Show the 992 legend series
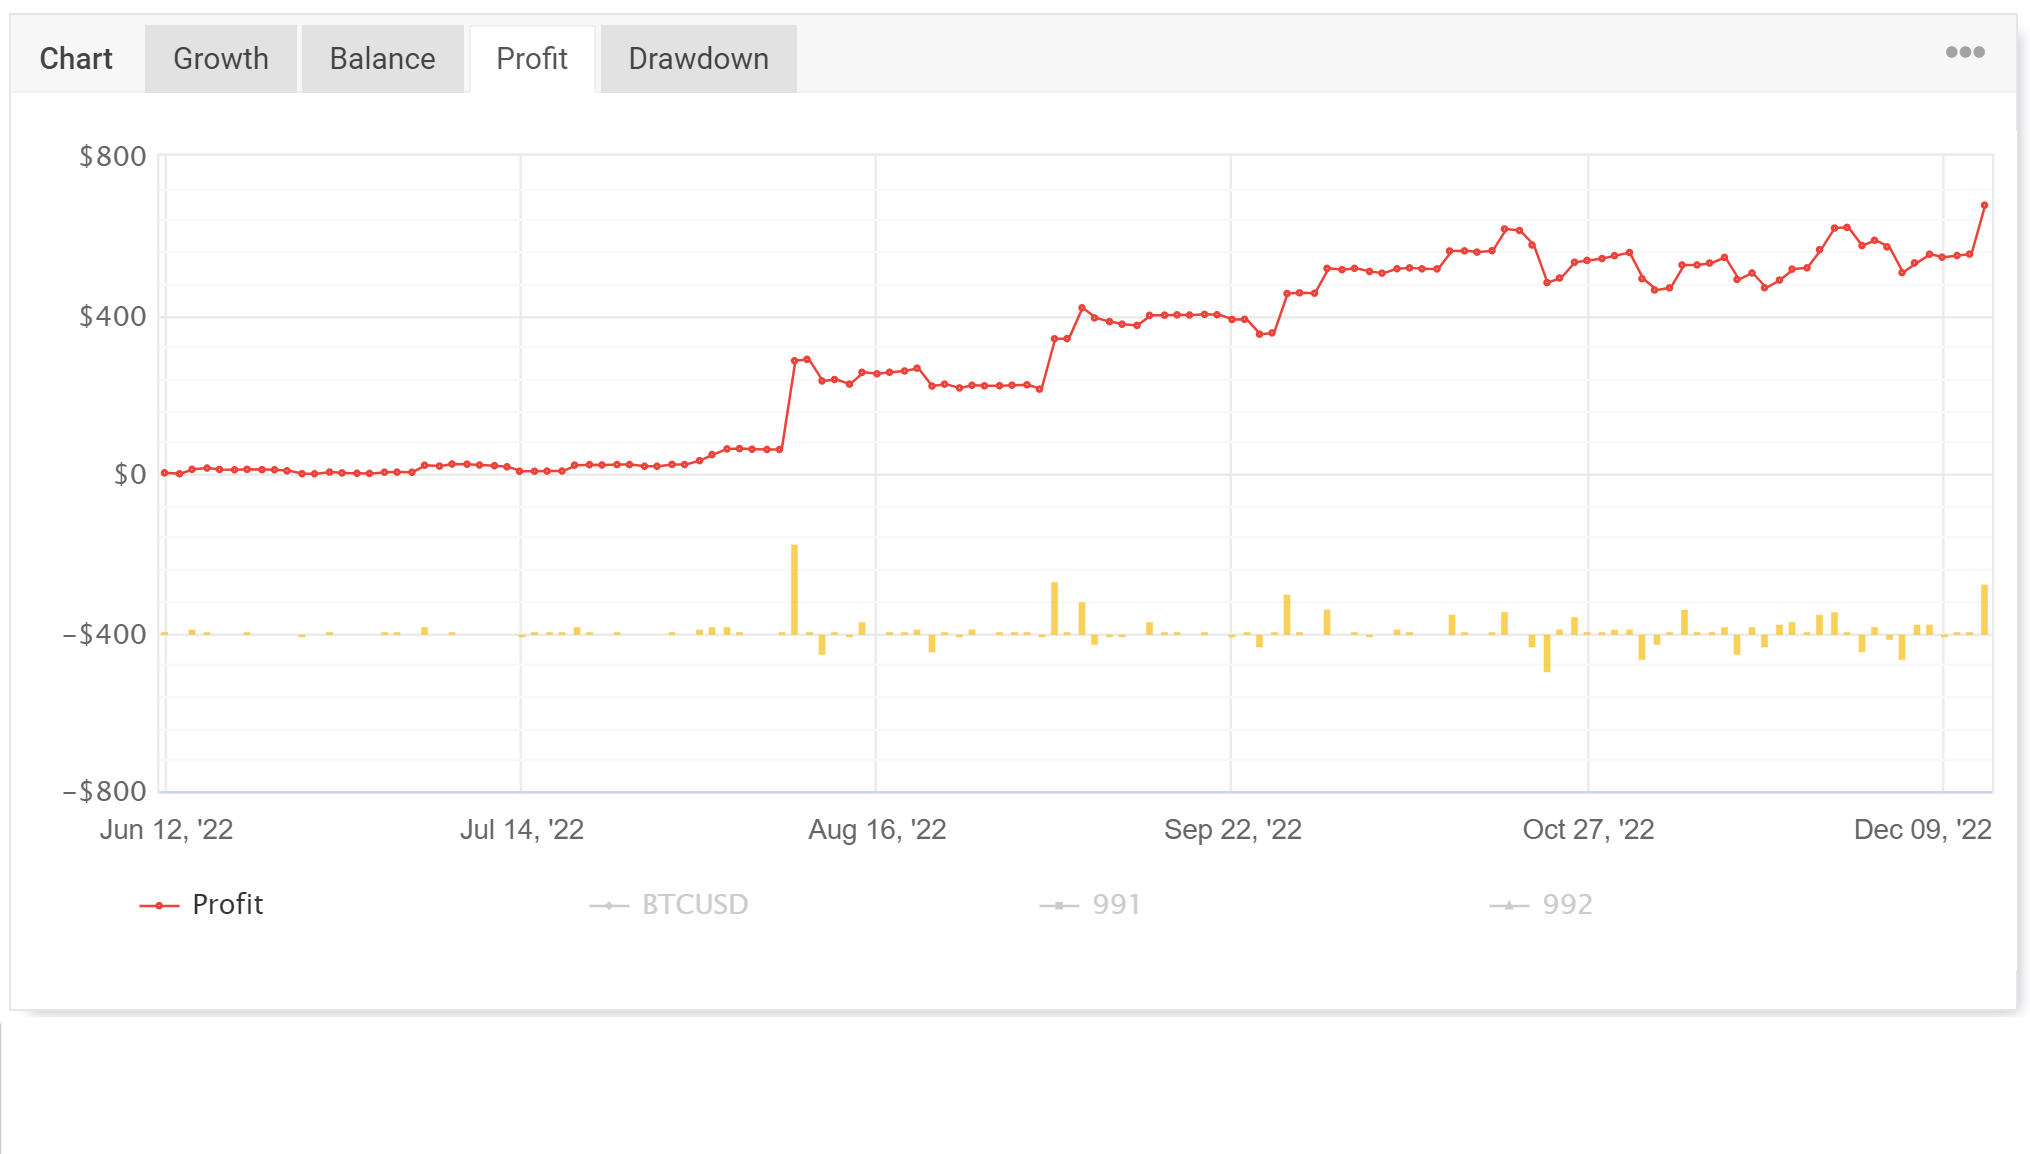 1566,904
